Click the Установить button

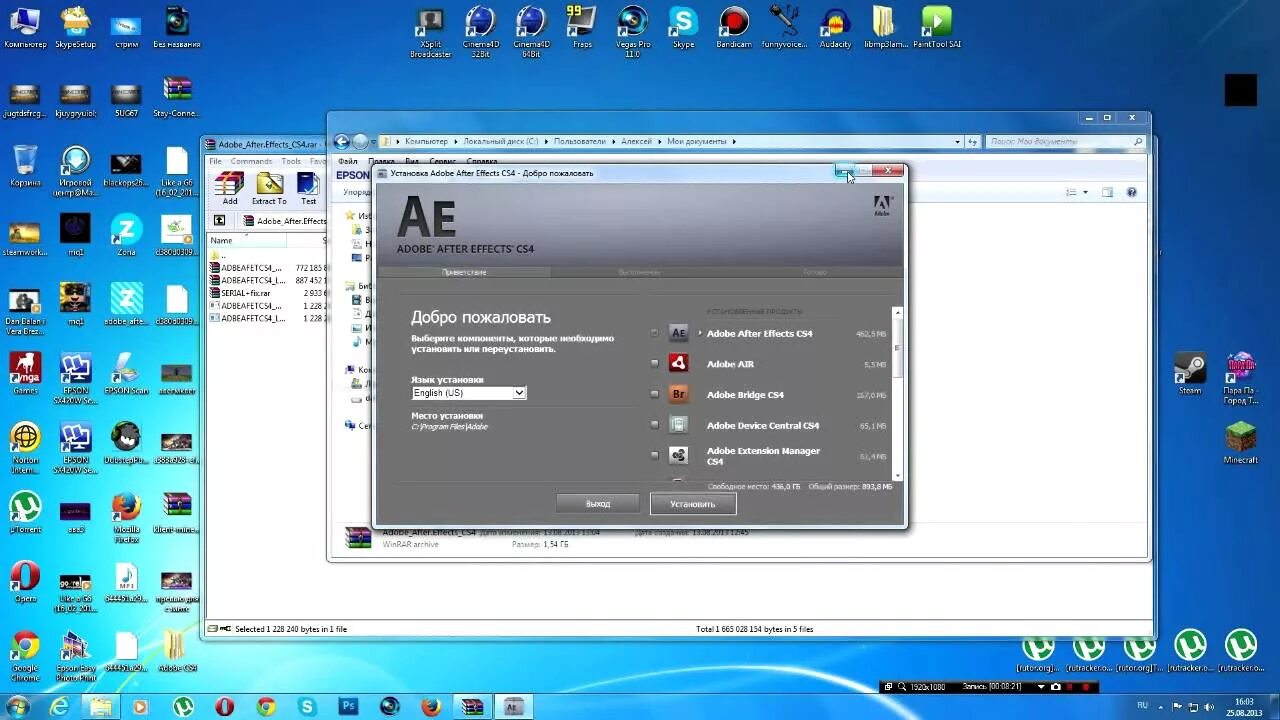point(693,504)
